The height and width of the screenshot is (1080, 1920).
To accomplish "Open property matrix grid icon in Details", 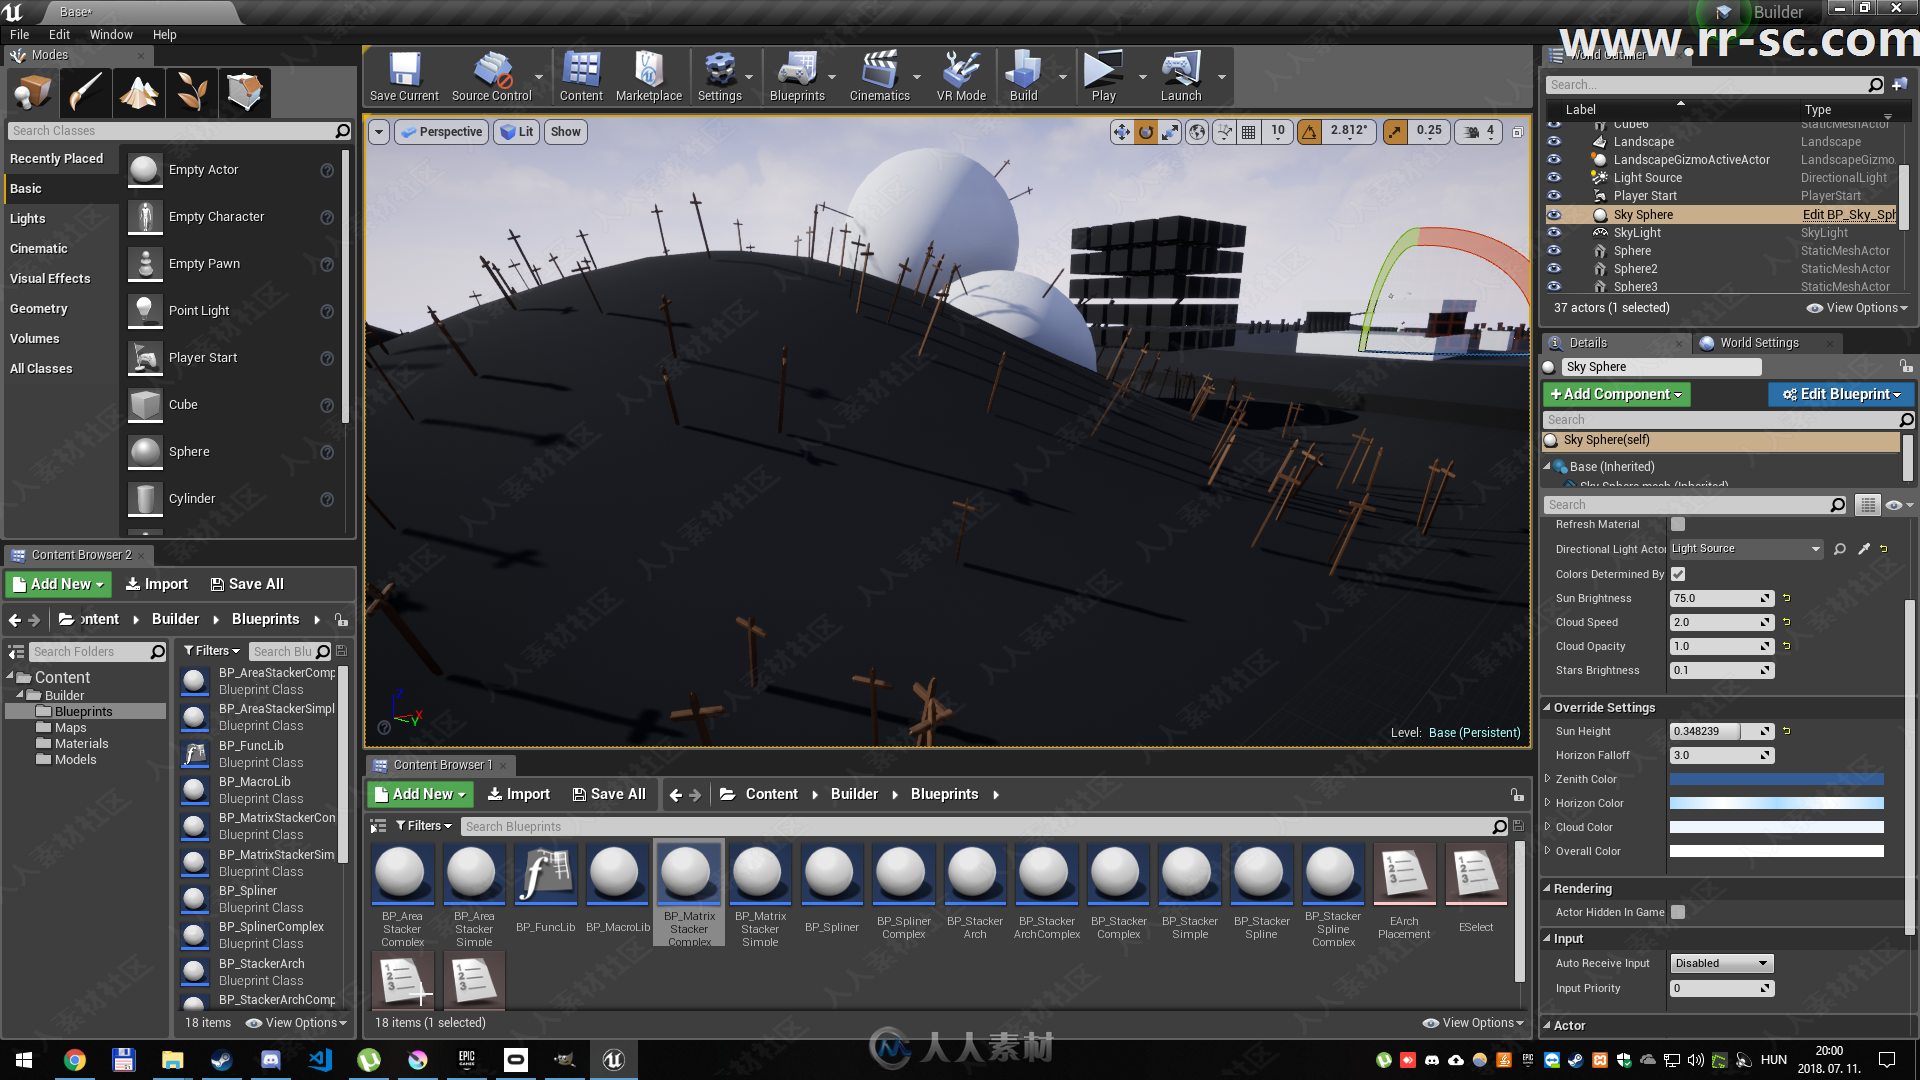I will [x=1867, y=505].
